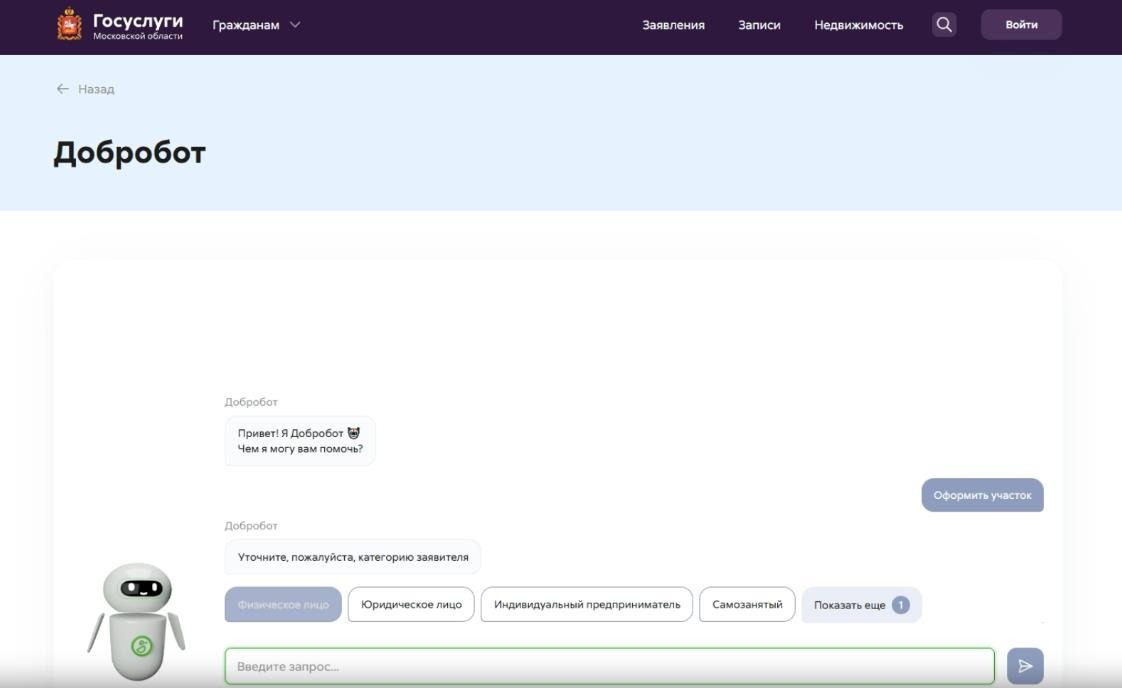Go to the Записи section
The width and height of the screenshot is (1122, 688).
tap(759, 25)
